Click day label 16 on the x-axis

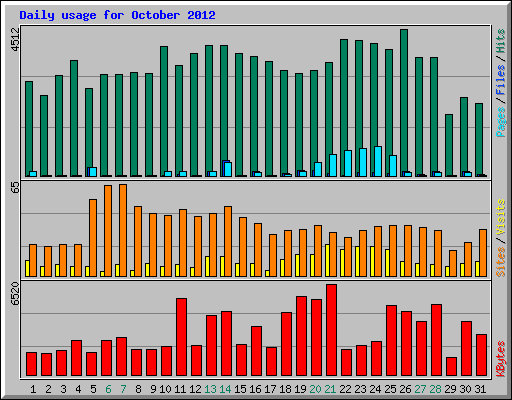tap(255, 389)
